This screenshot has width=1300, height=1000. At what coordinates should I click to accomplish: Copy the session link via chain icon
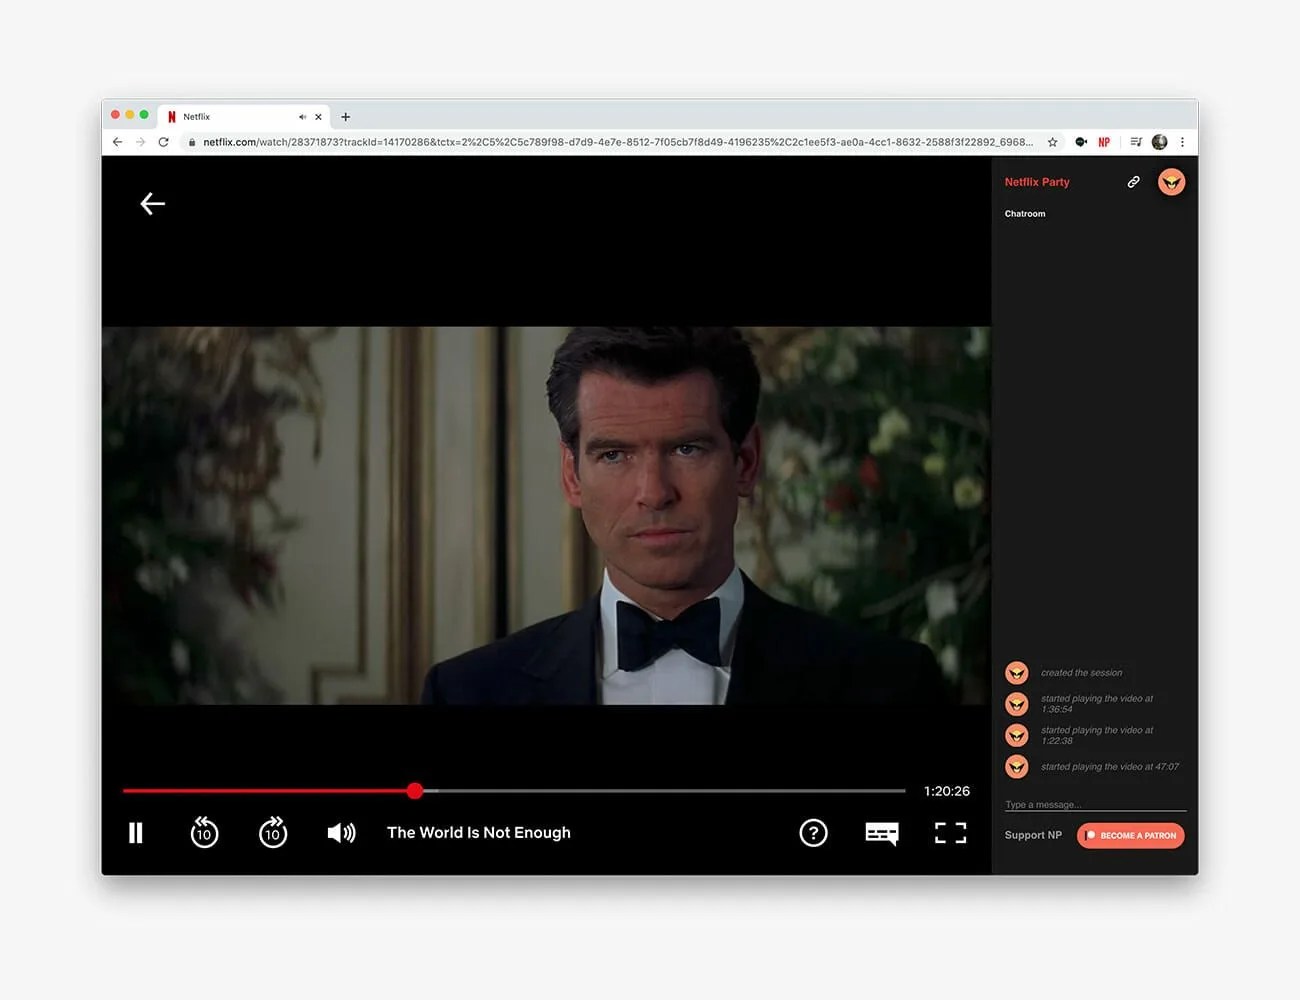tap(1133, 182)
